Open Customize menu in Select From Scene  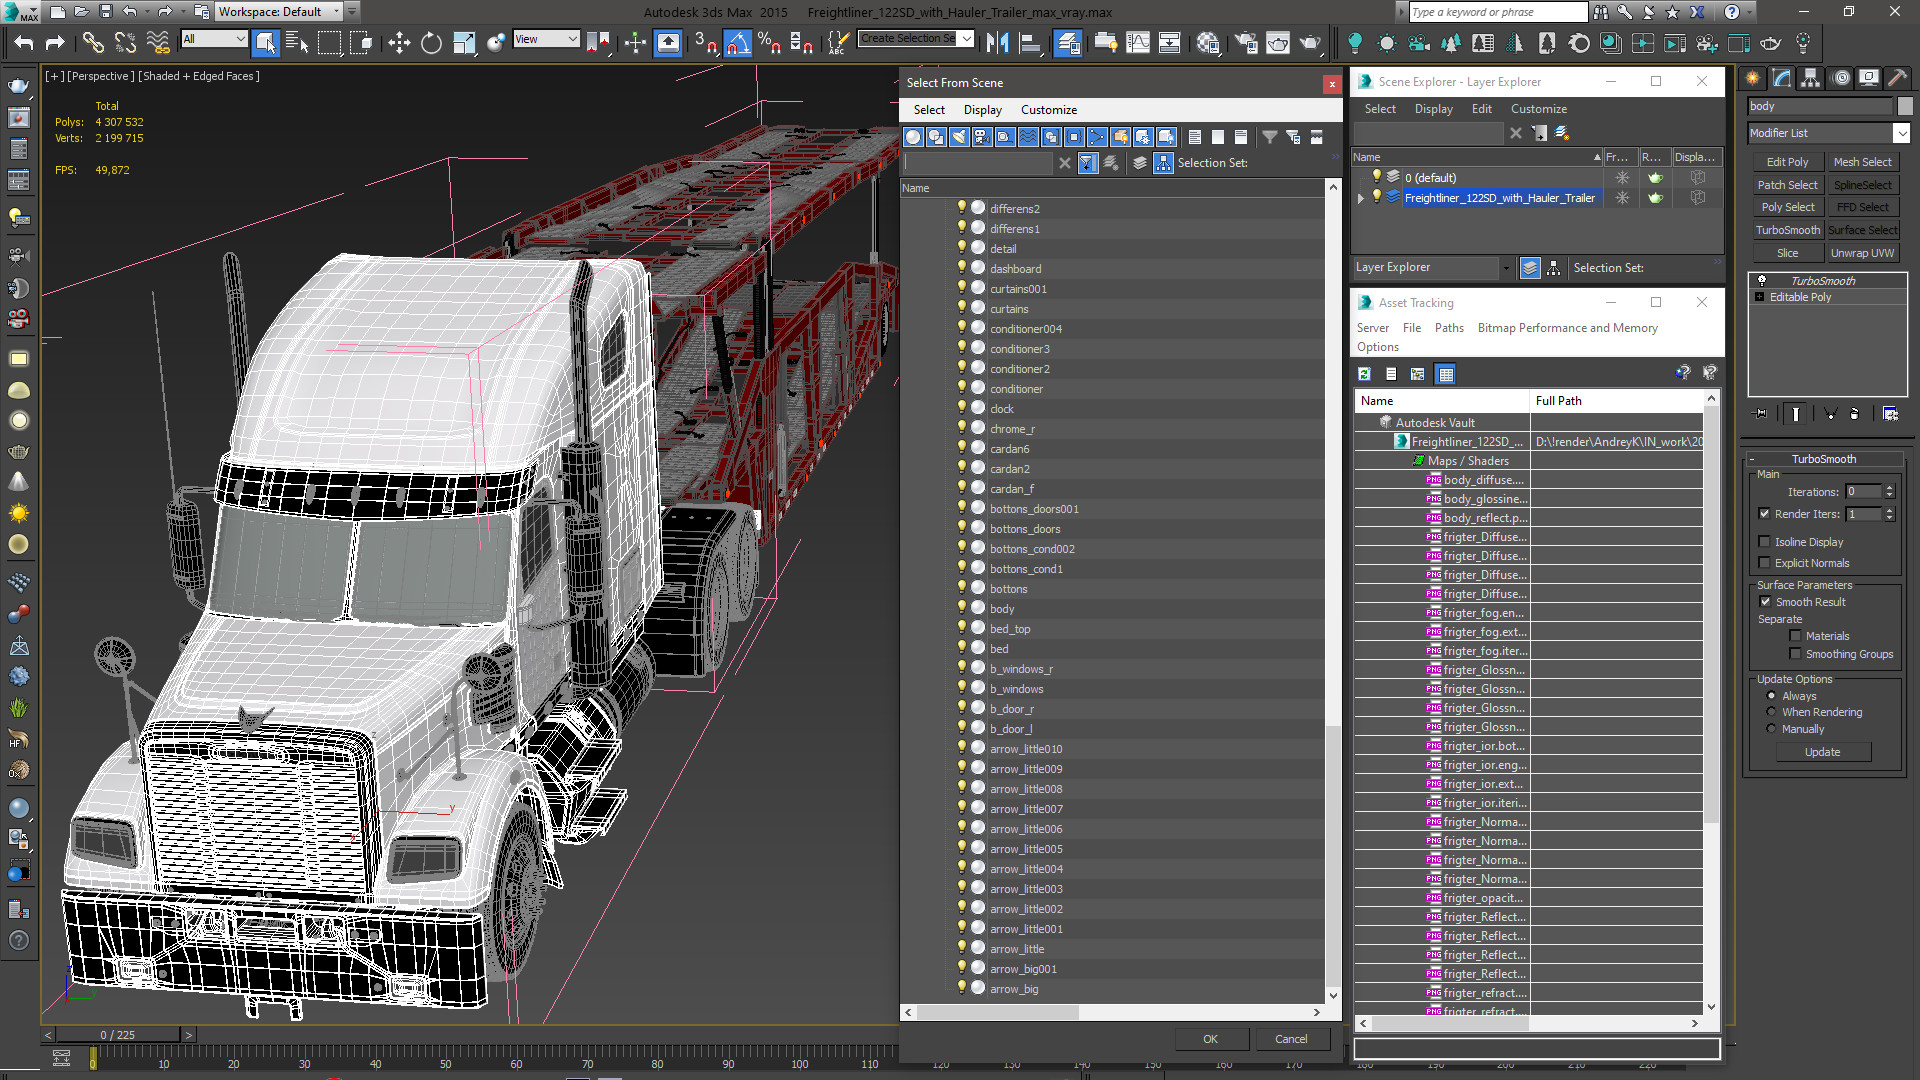[1048, 110]
